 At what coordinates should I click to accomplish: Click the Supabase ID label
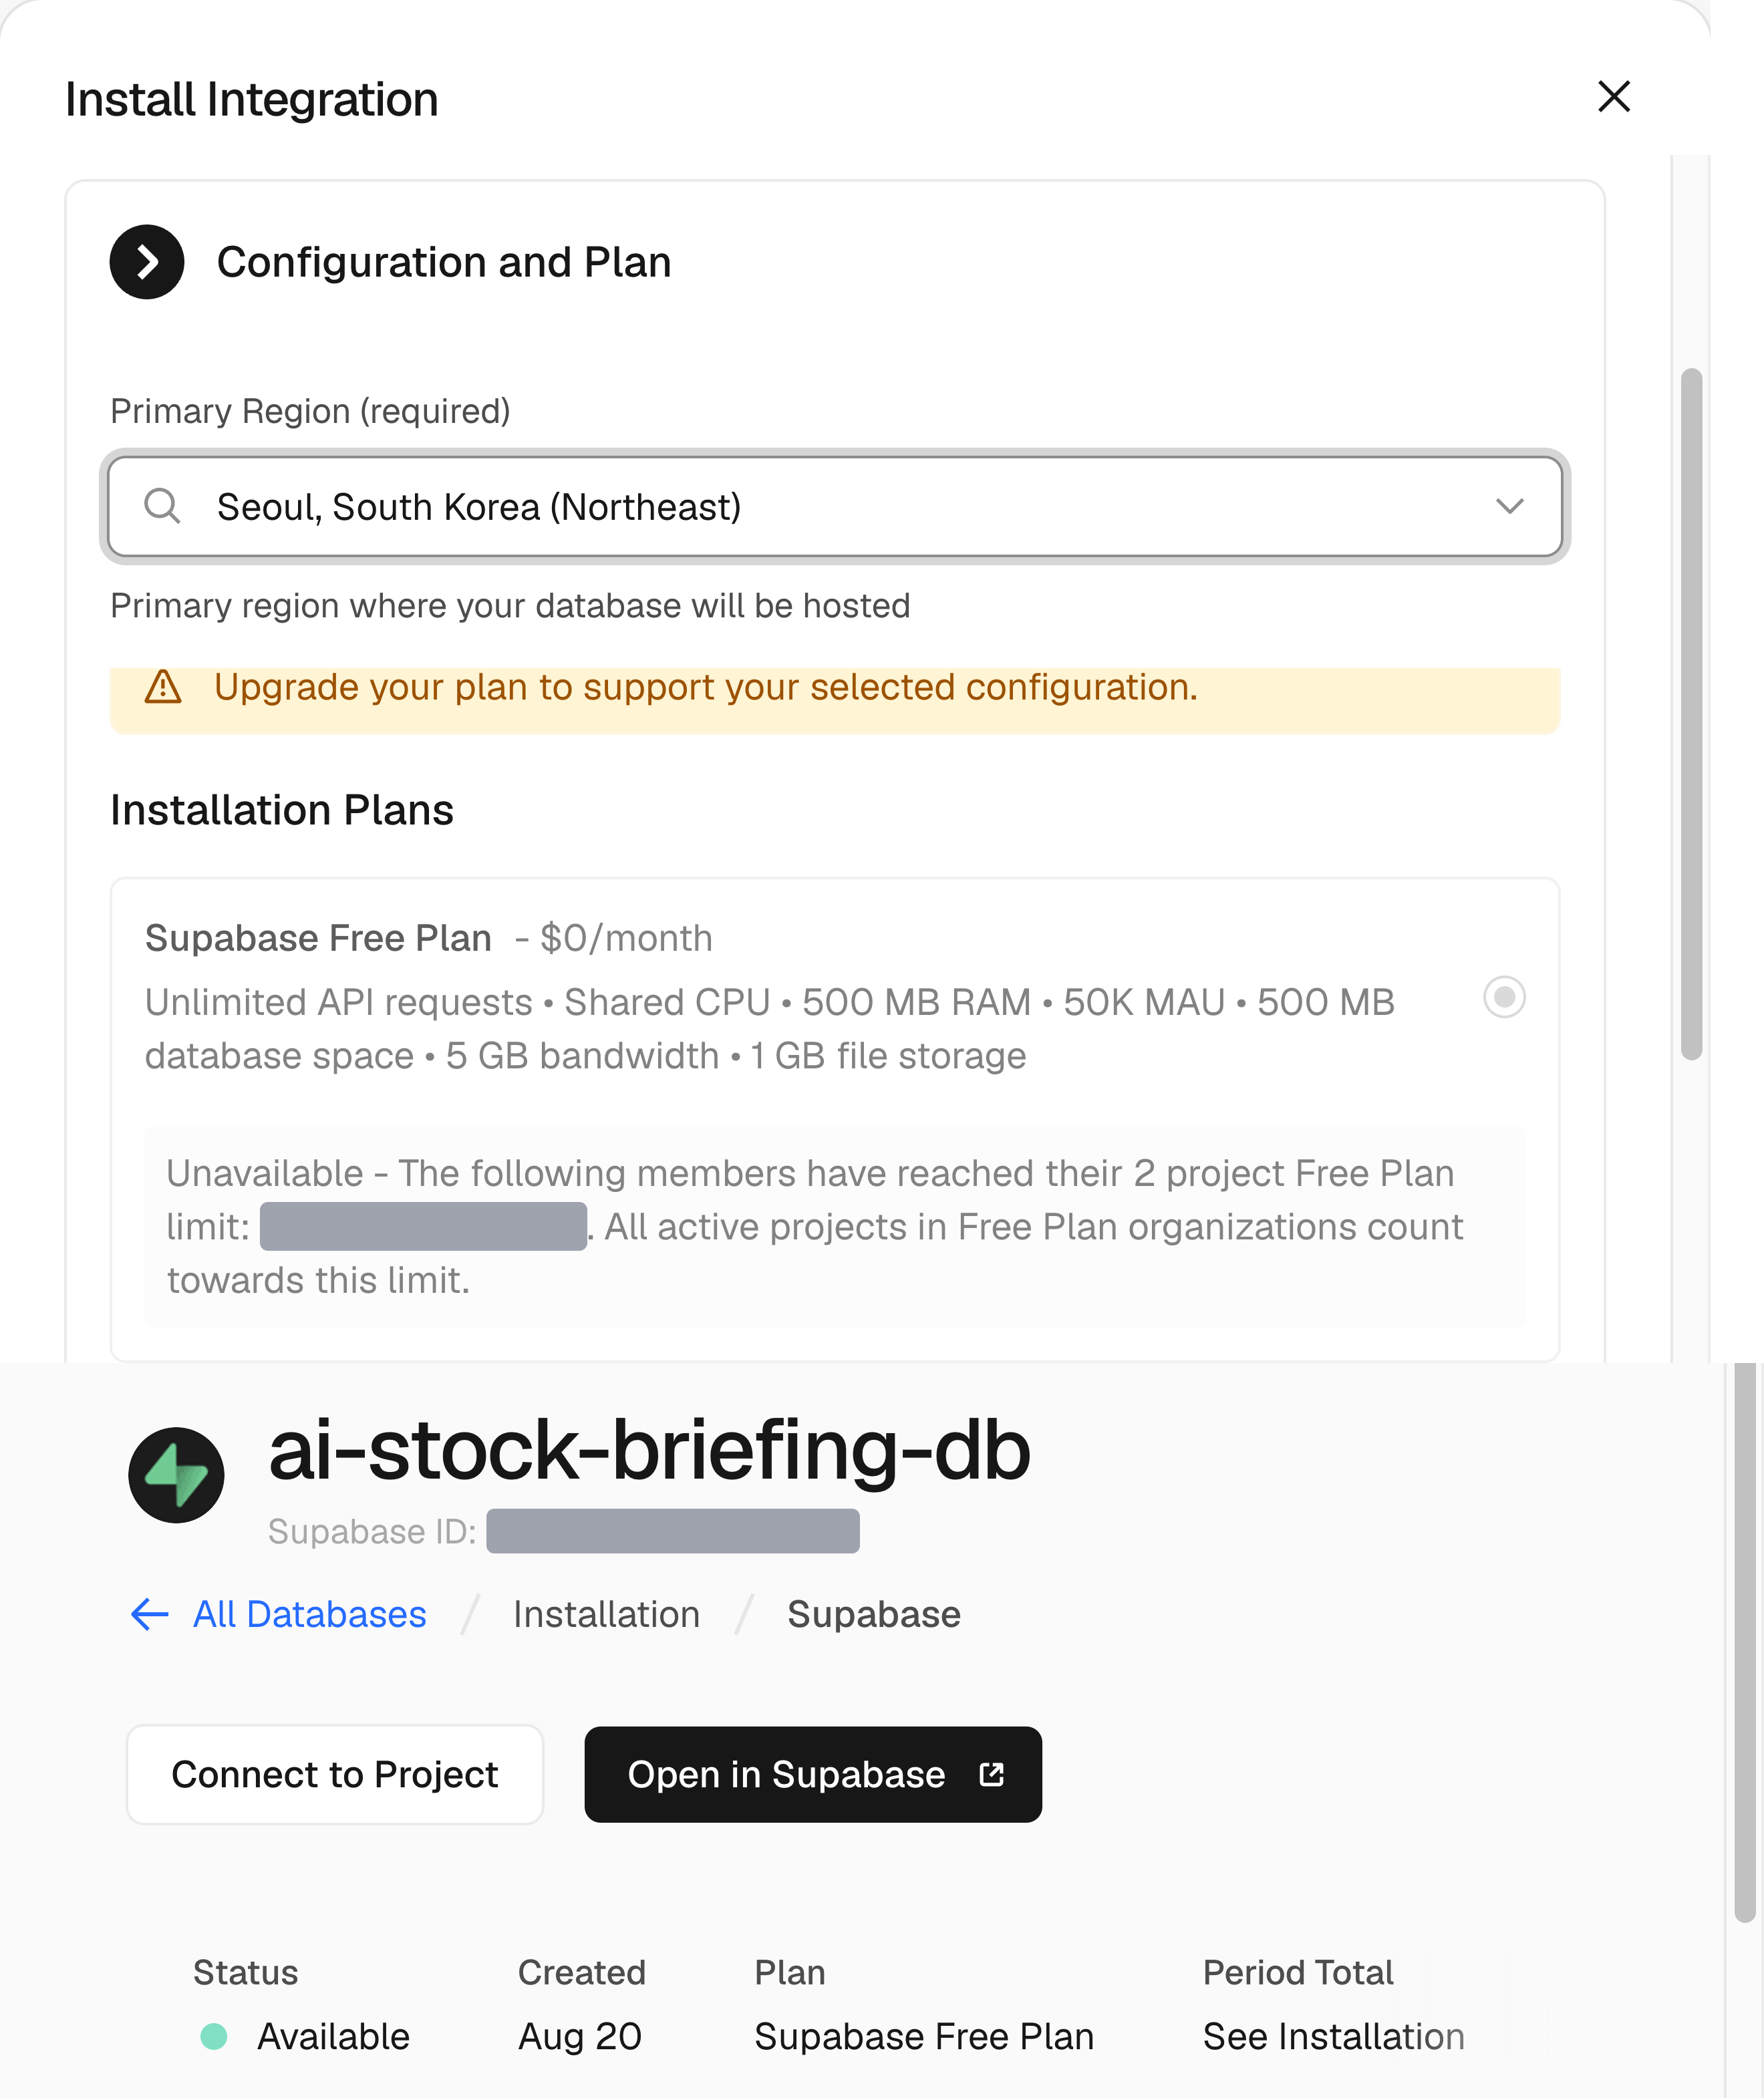[x=372, y=1531]
